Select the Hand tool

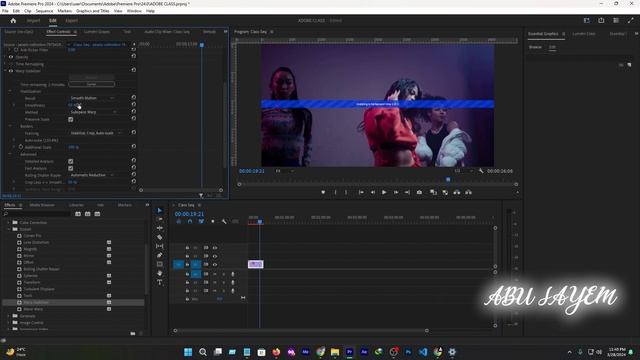point(160,273)
